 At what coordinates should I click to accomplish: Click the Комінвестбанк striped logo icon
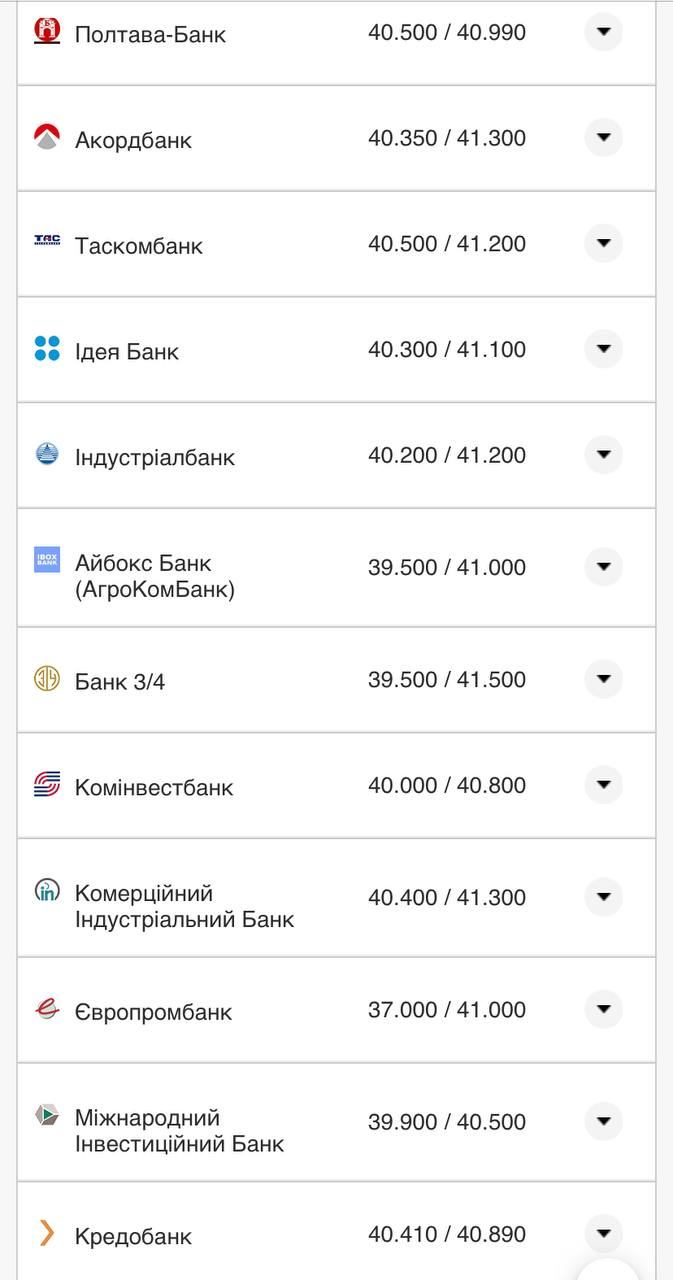47,785
